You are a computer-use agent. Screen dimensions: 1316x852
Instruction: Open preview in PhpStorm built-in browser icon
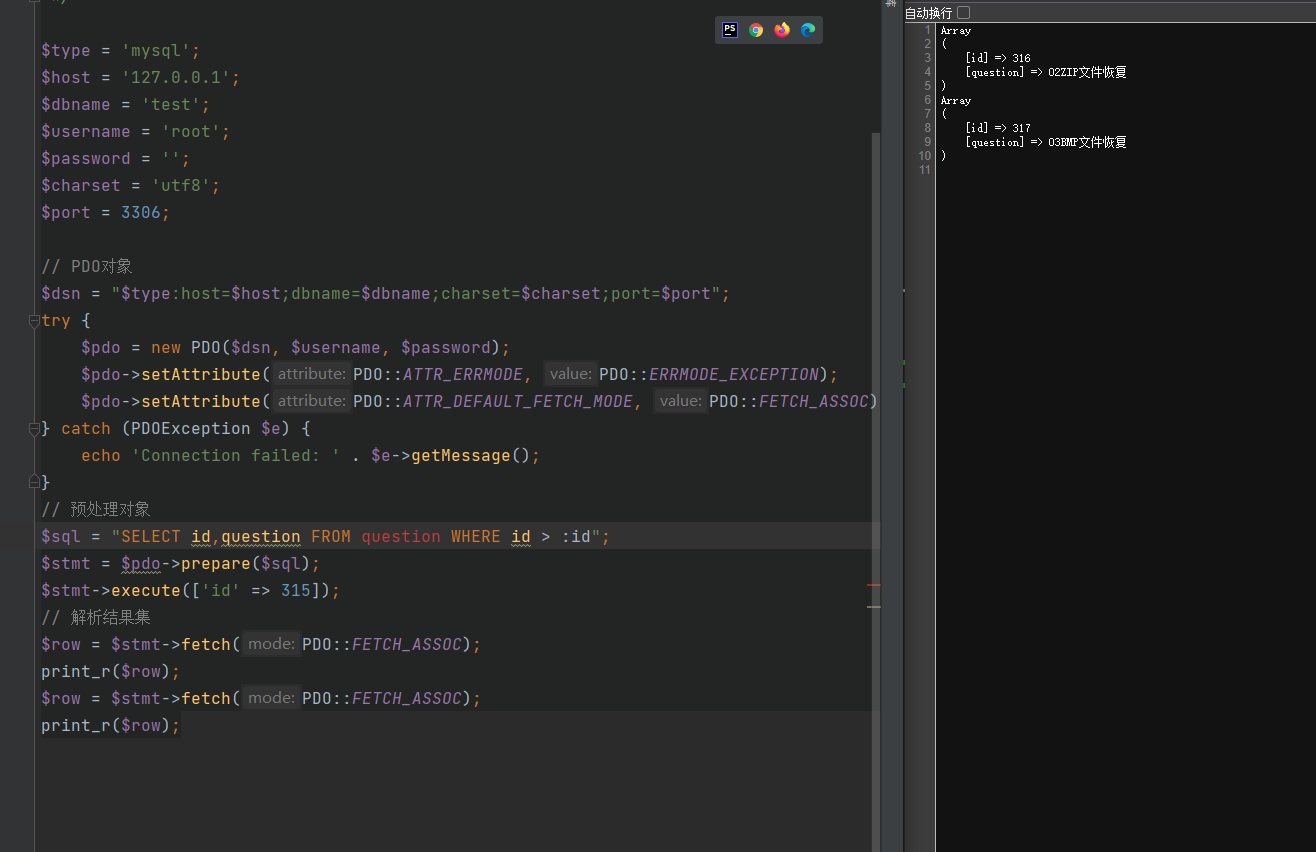click(730, 30)
